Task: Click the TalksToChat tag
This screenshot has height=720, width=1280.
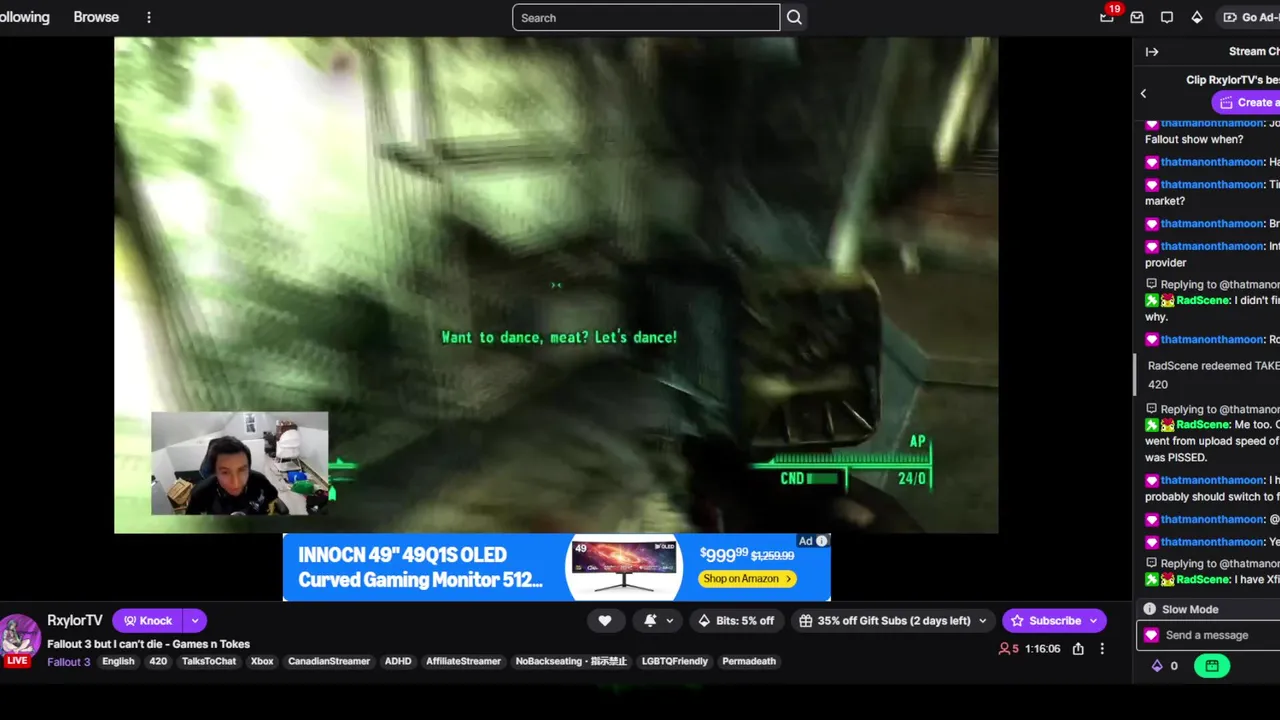Action: [209, 662]
